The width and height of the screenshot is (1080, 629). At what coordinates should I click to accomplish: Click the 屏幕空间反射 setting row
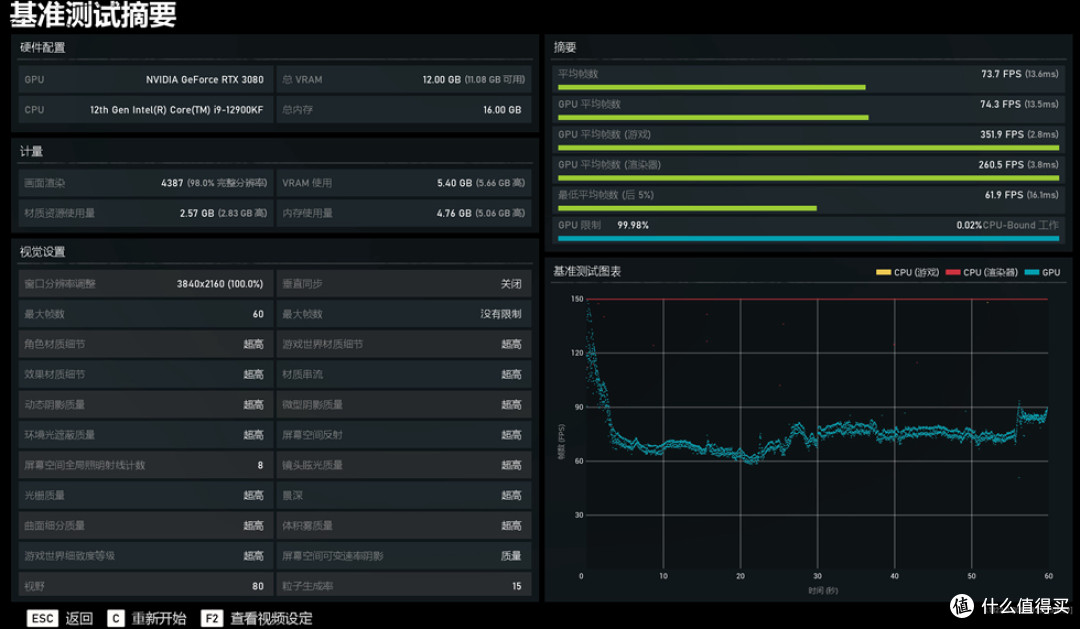404,435
